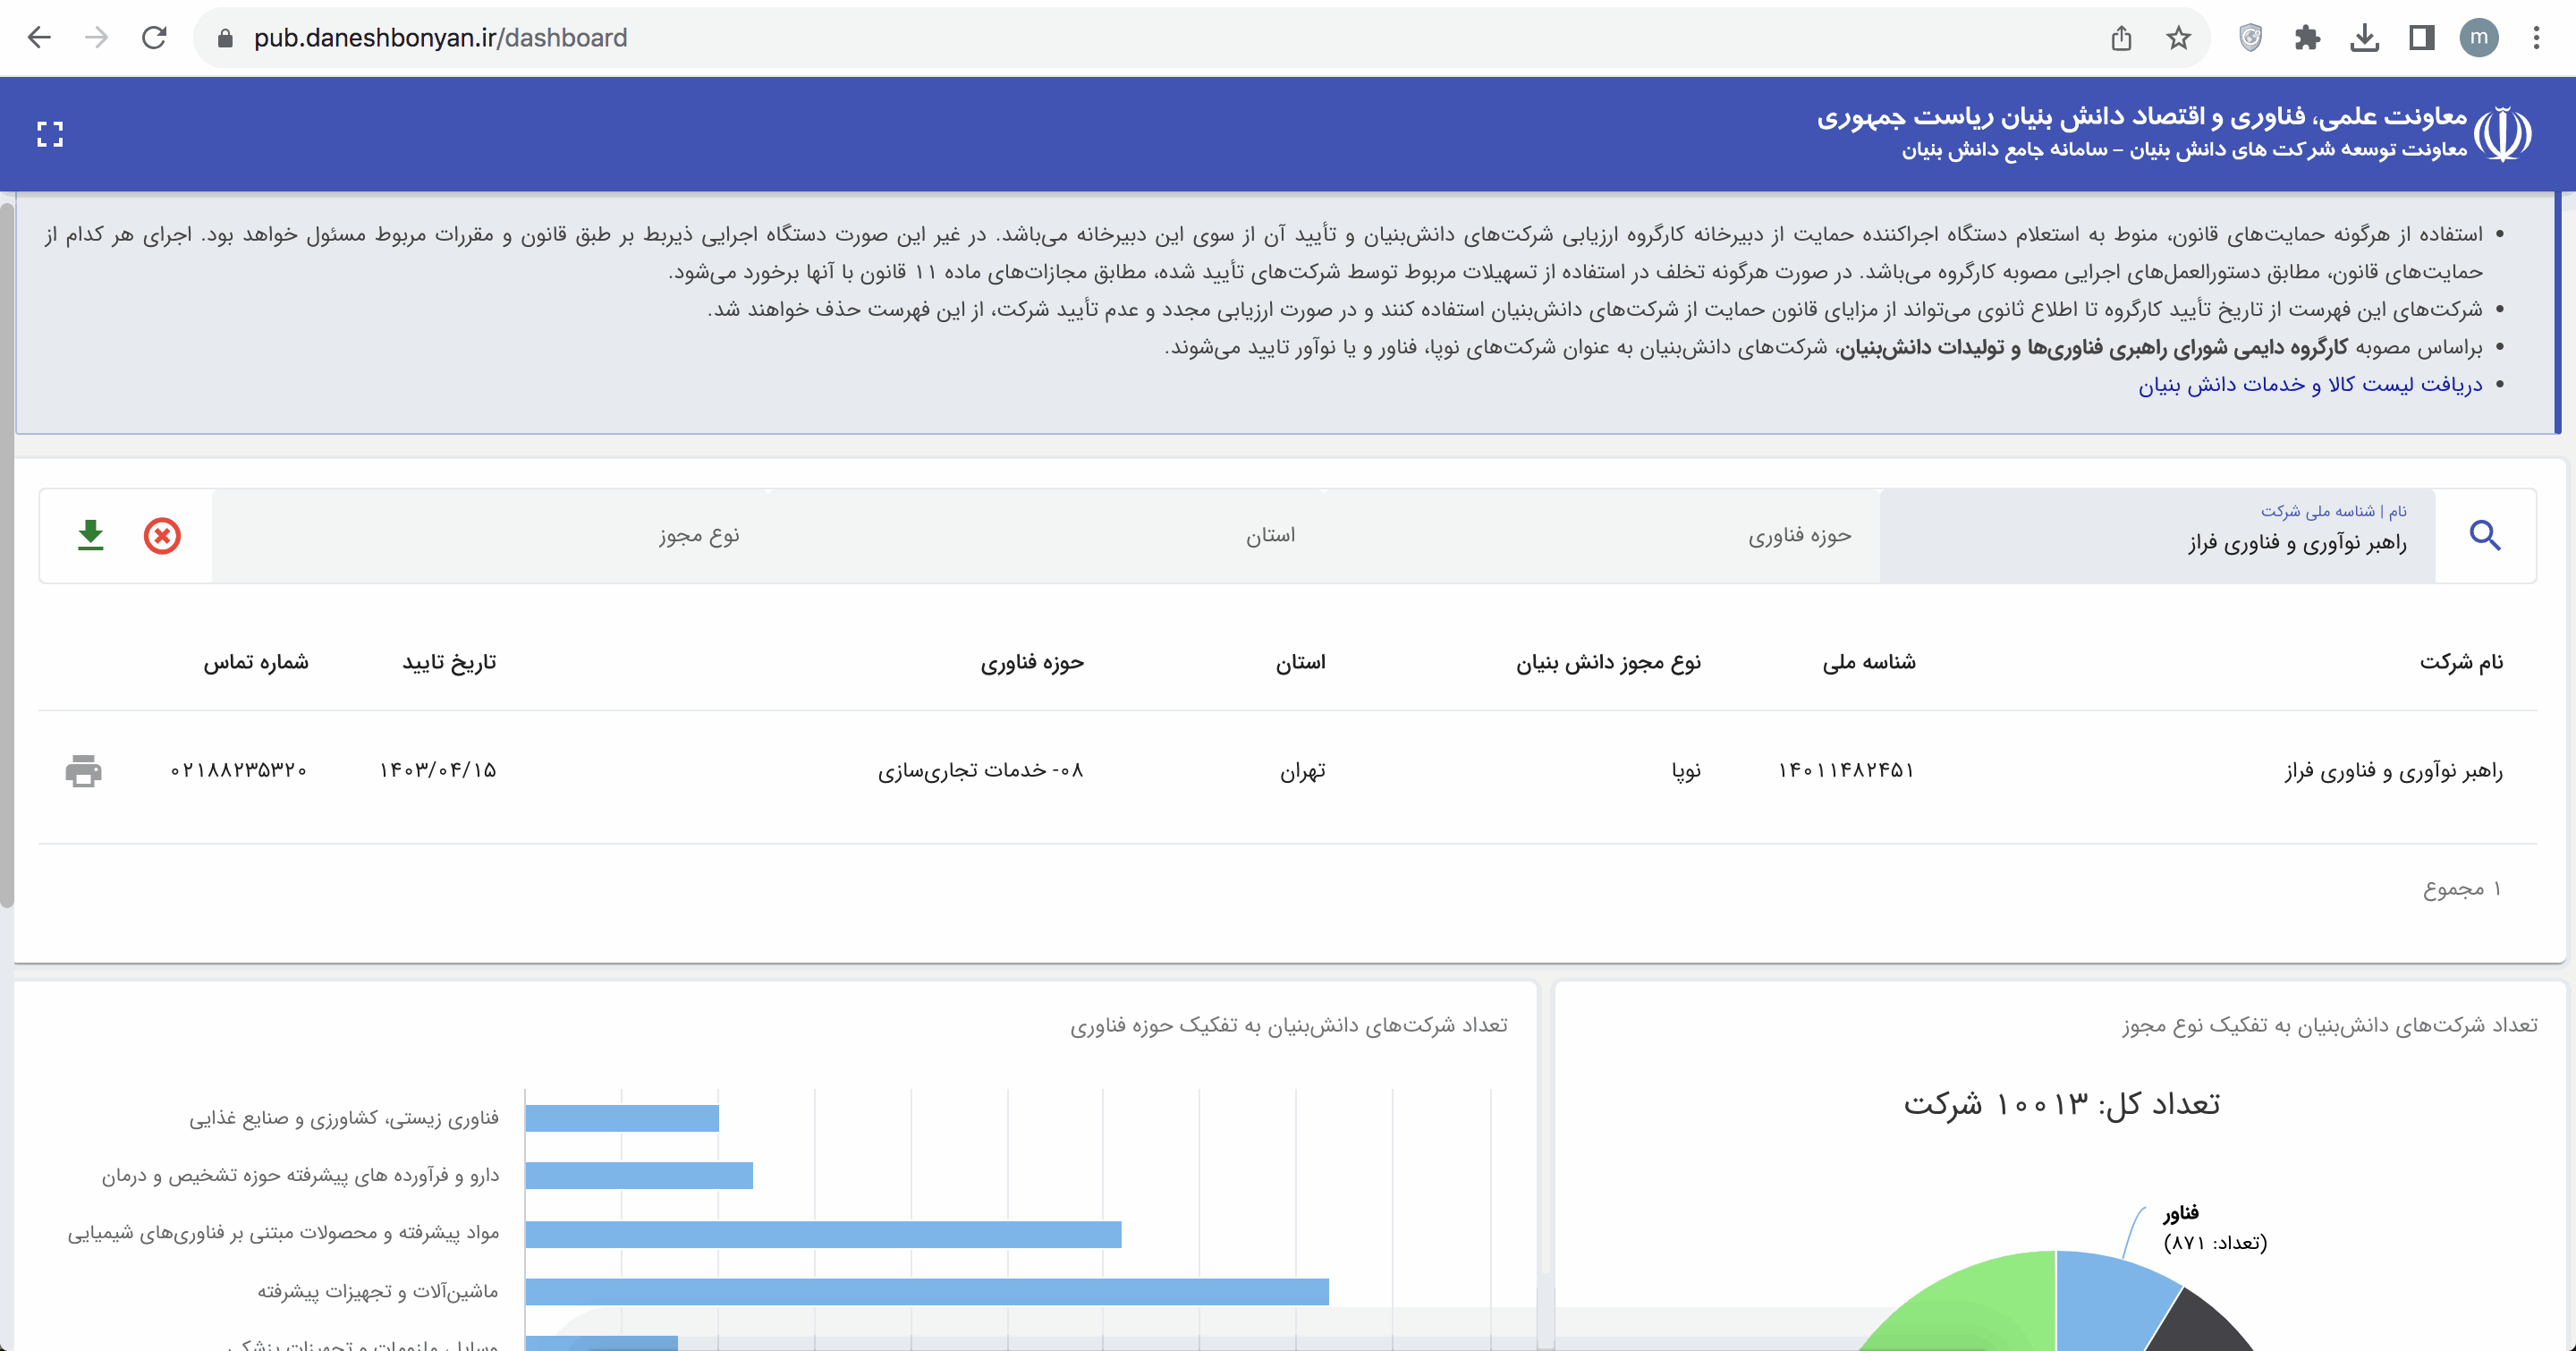Screen dimensions: 2576x1351
Task: Sort by شناسه ملی column header
Action: 1869,662
